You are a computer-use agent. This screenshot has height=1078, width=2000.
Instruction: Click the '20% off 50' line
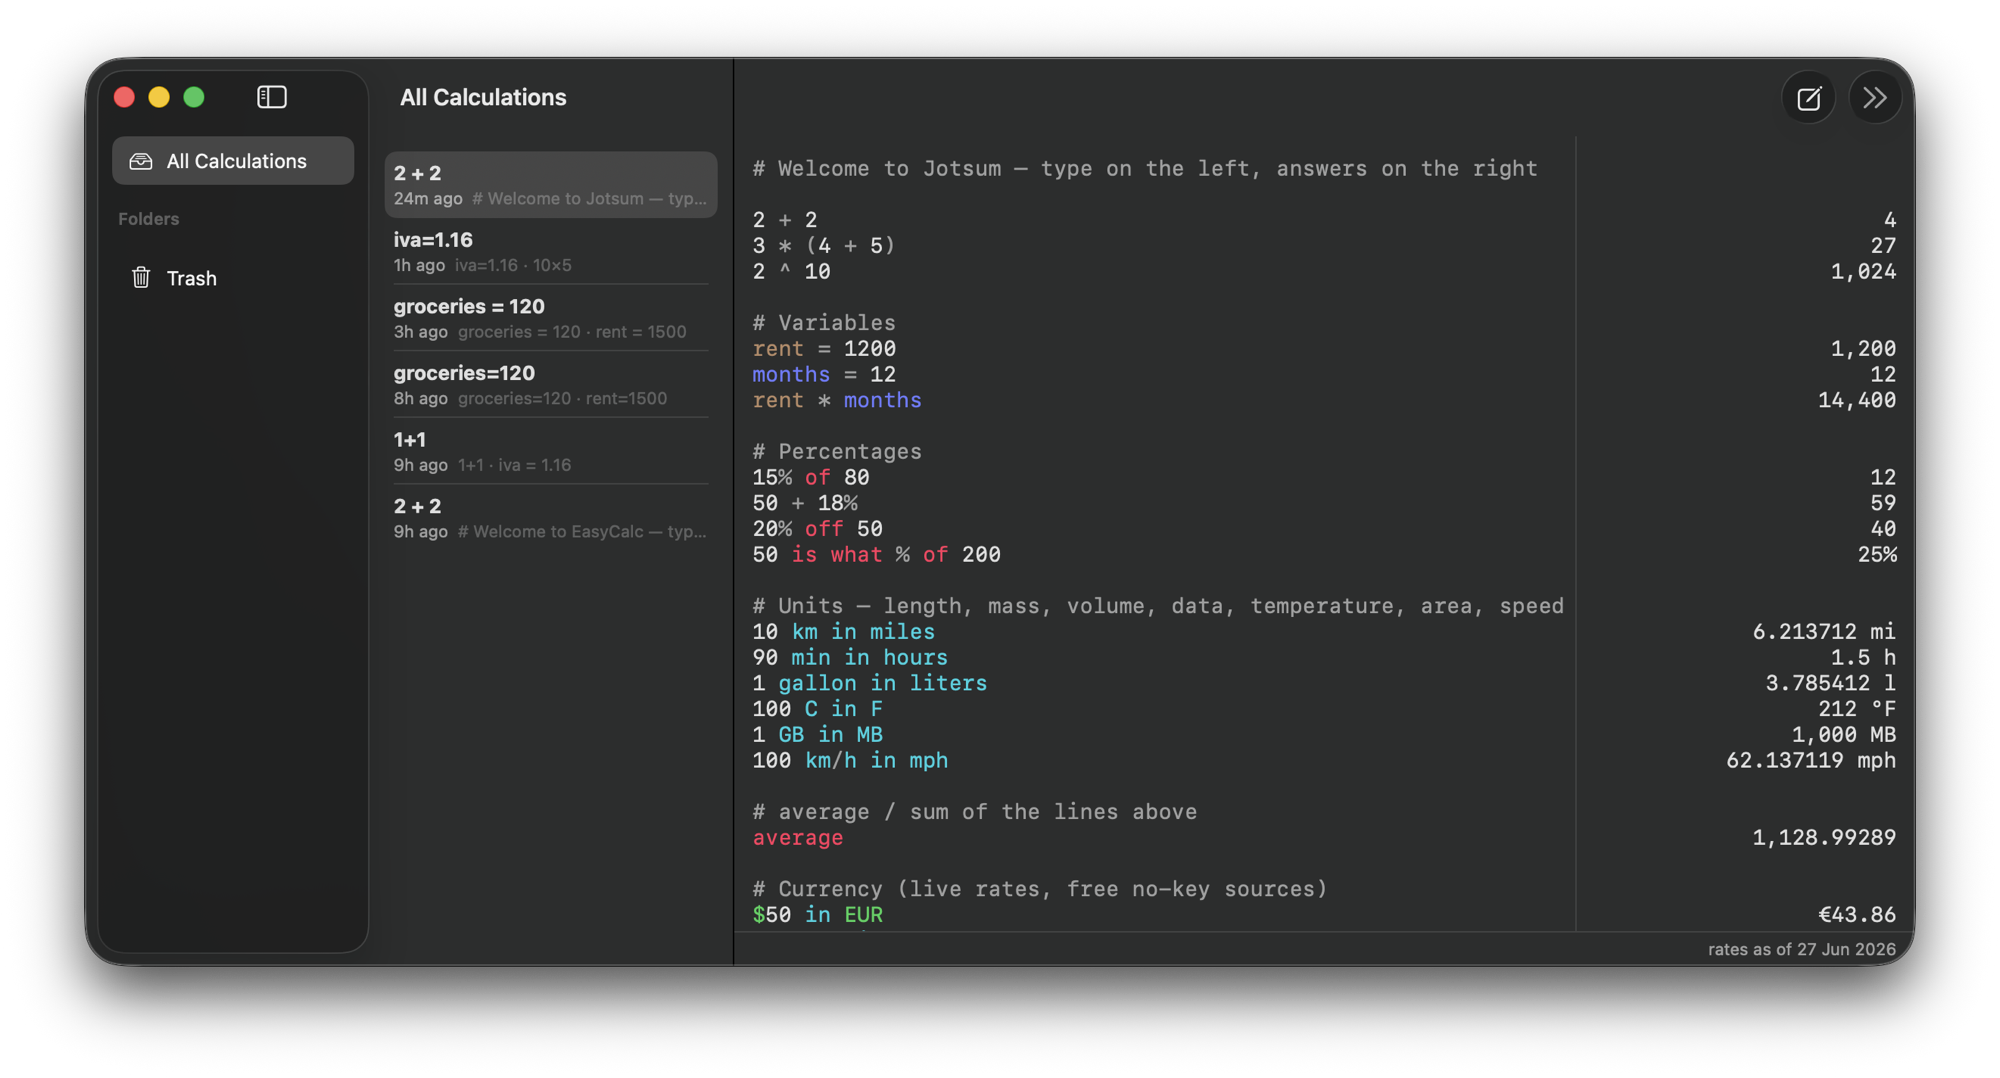[x=818, y=528]
